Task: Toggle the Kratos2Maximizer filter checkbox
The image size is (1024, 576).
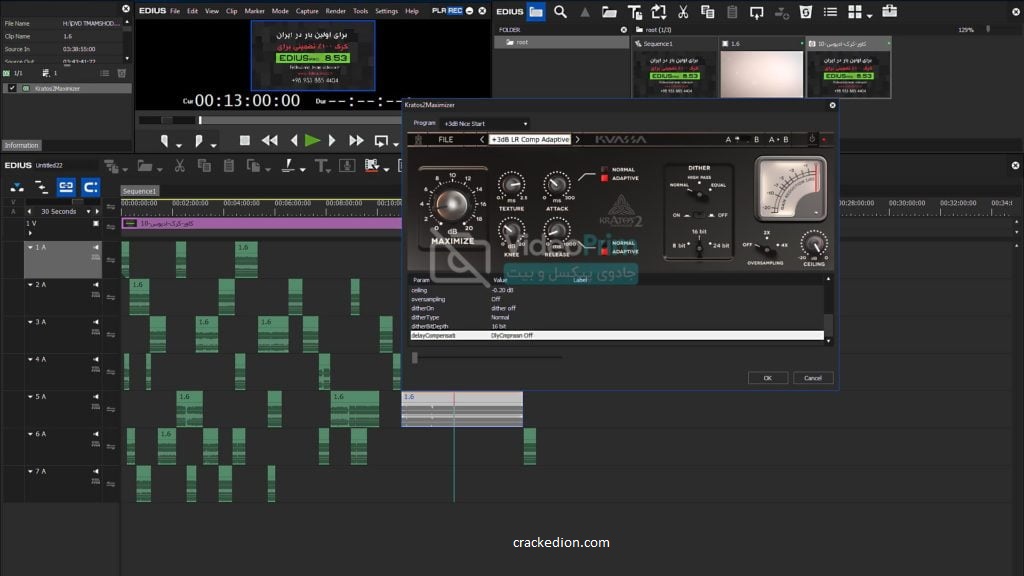Action: point(12,88)
